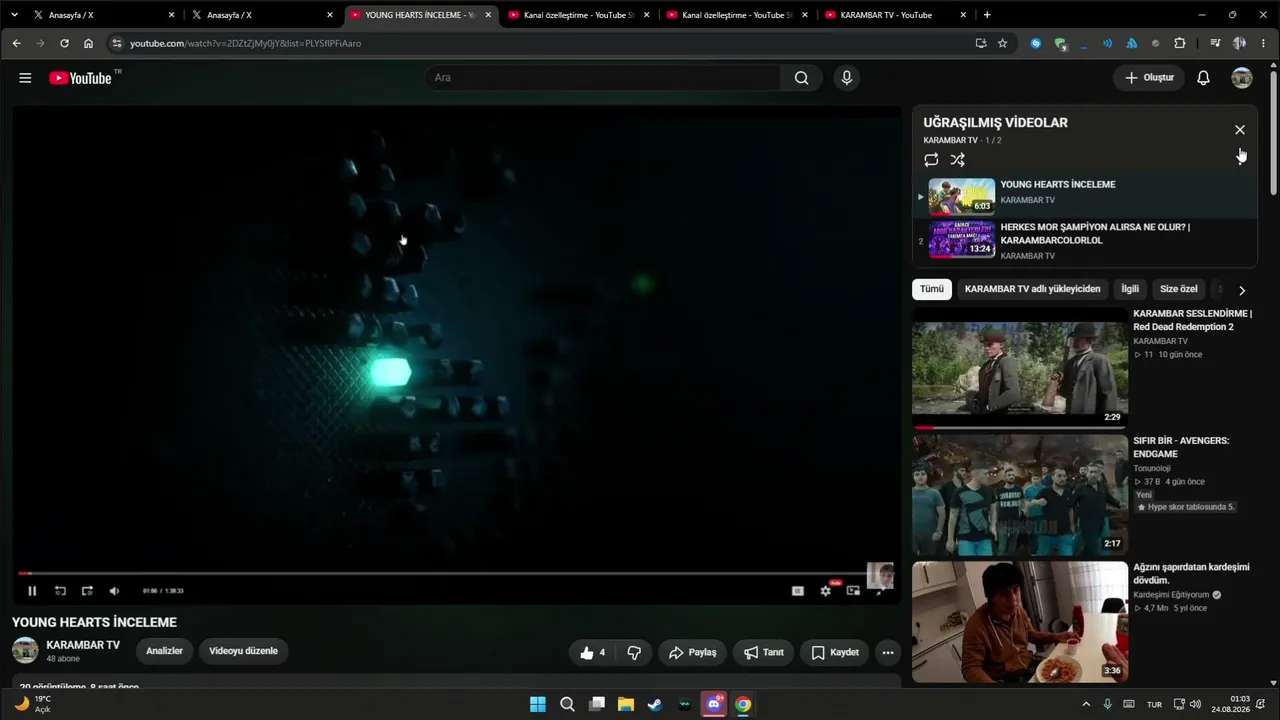Image resolution: width=1280 pixels, height=720 pixels.
Task: Select the Size özel filter chip
Action: (1179, 289)
